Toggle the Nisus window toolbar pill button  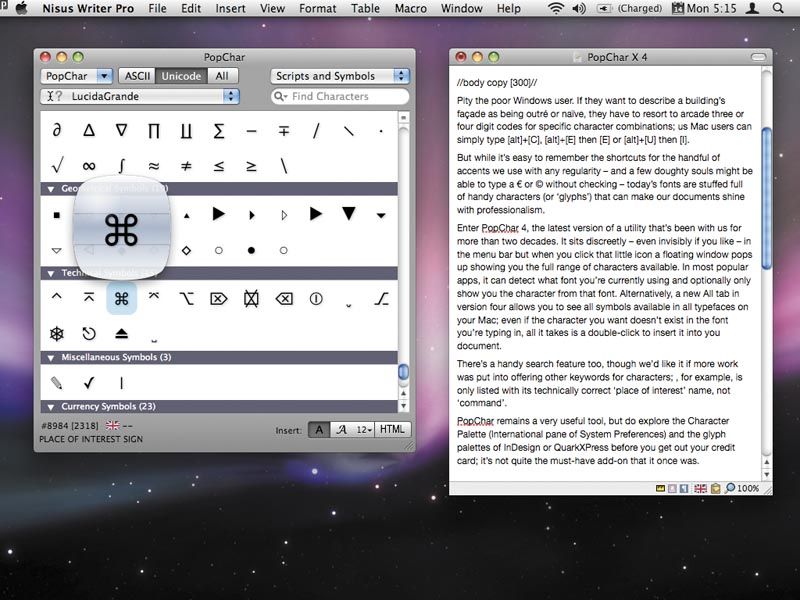point(759,57)
